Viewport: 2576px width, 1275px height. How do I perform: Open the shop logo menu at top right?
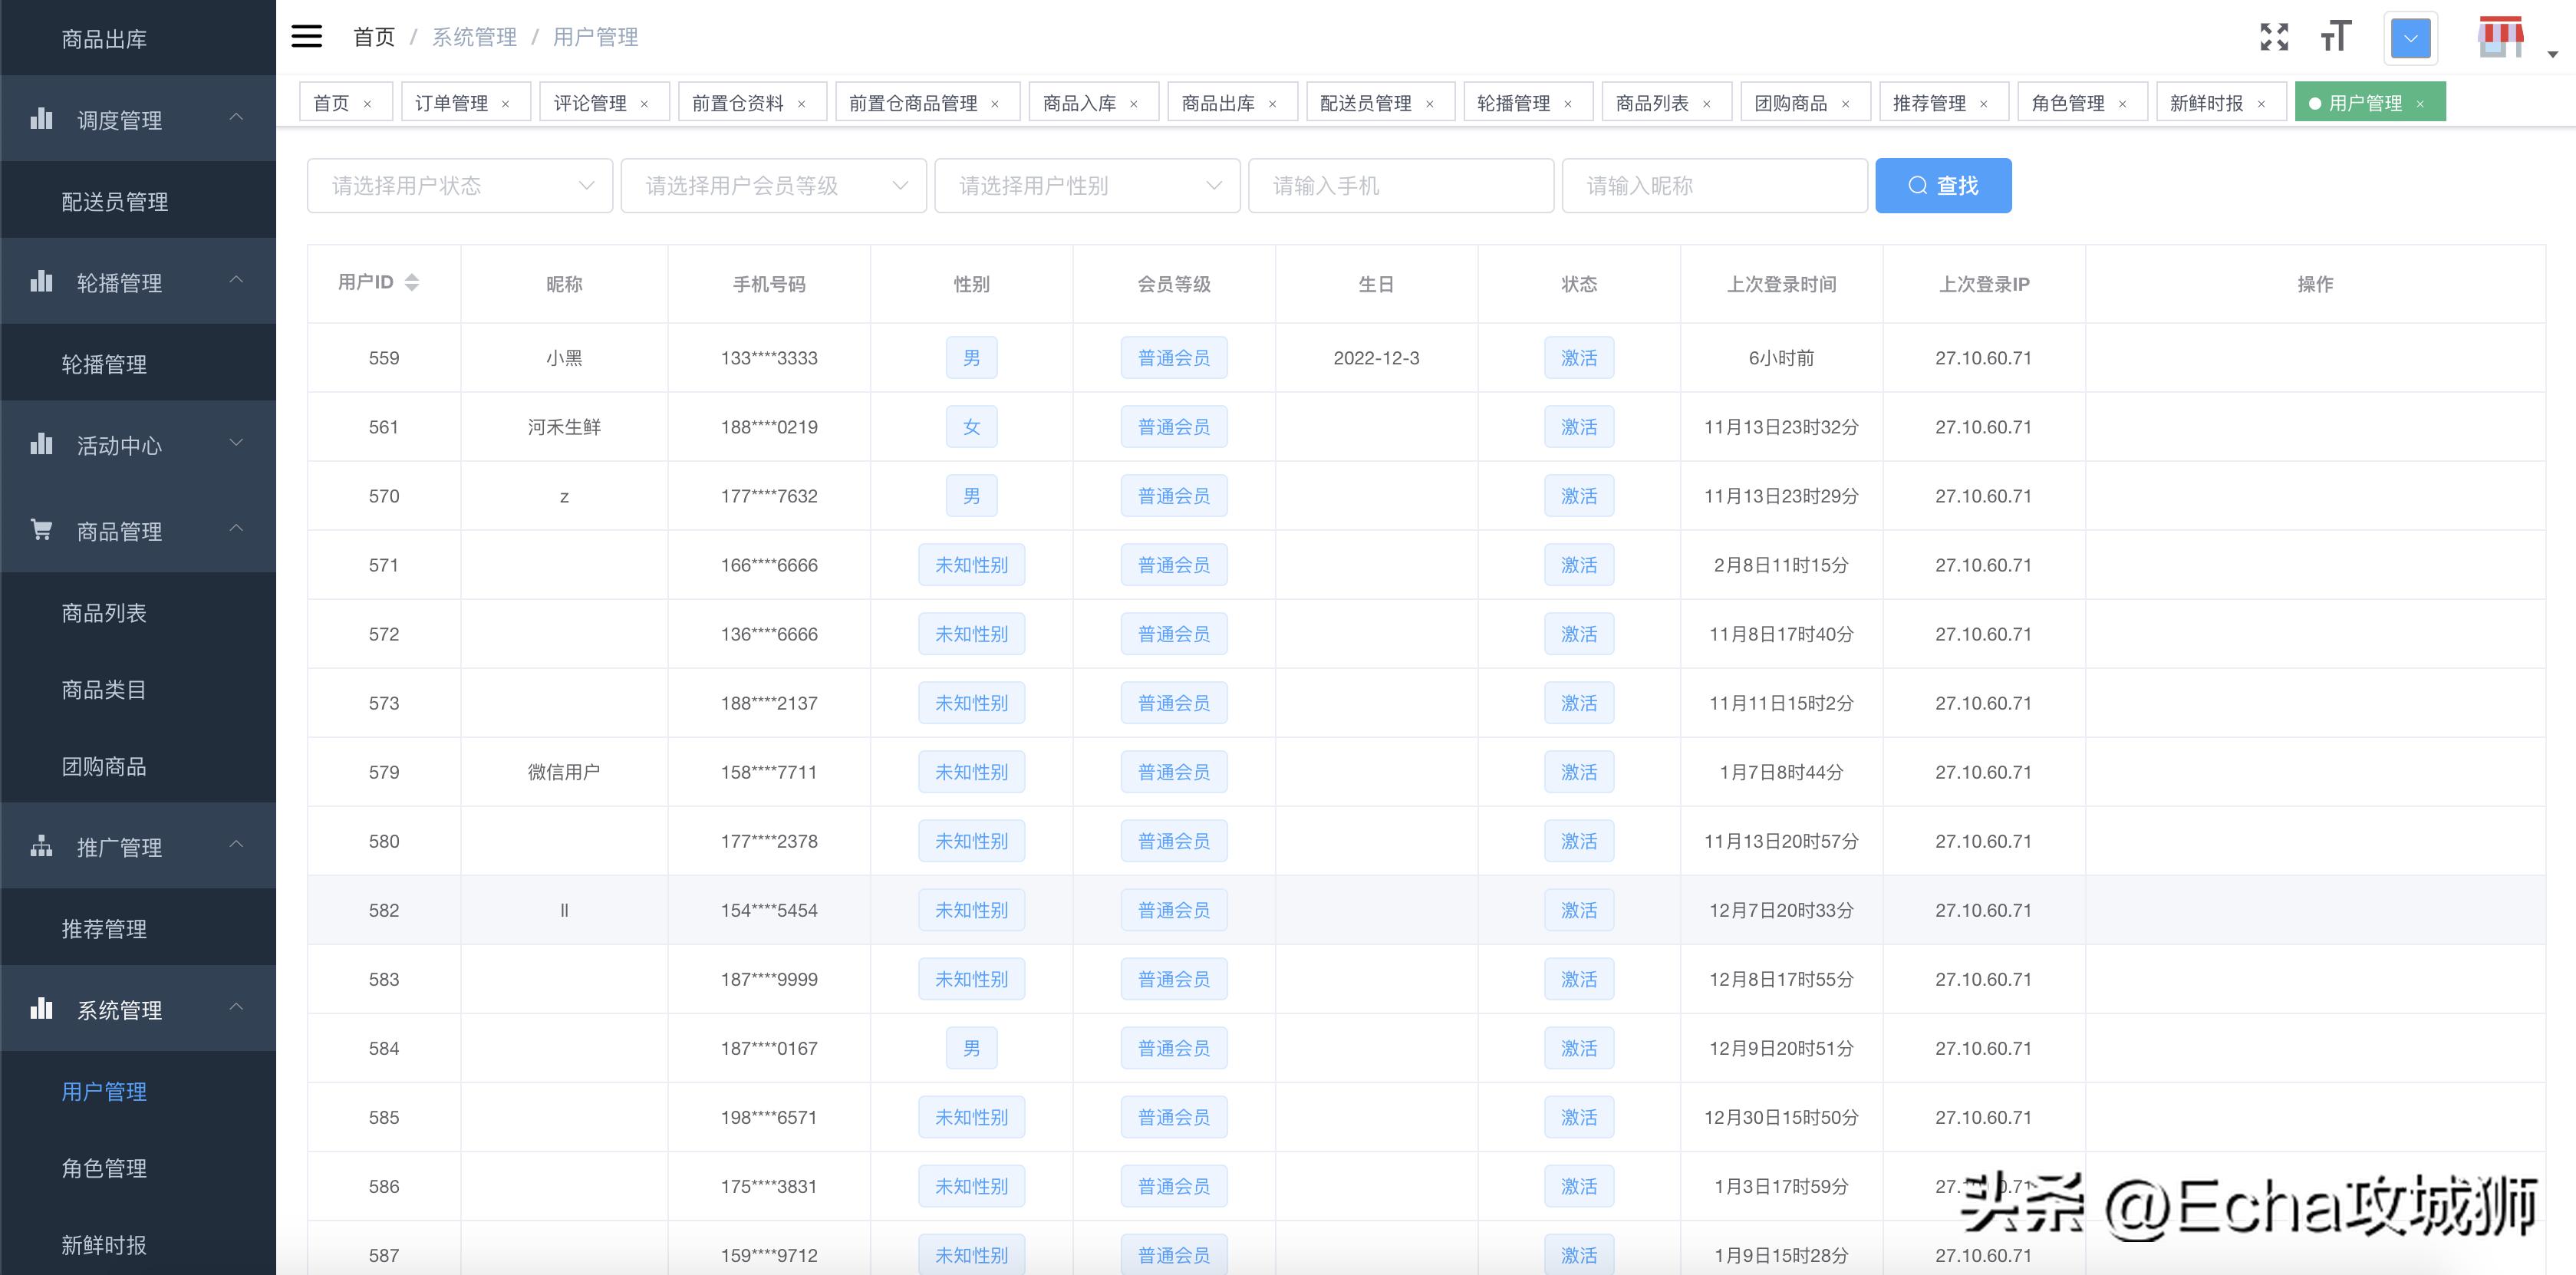[x=2500, y=37]
